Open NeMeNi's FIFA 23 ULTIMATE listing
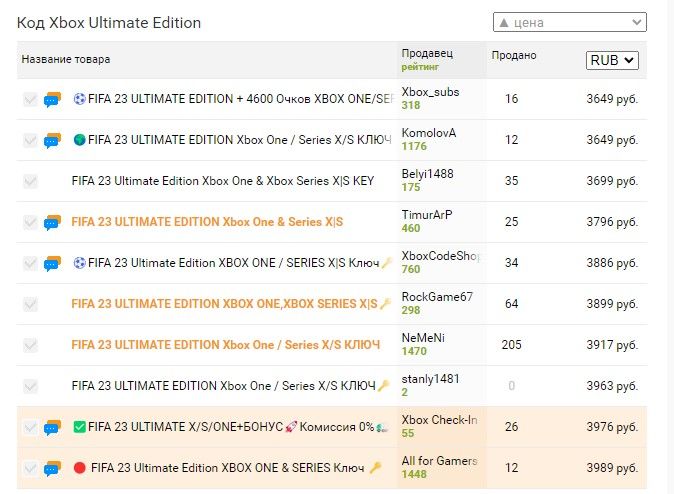 pyautogui.click(x=226, y=345)
